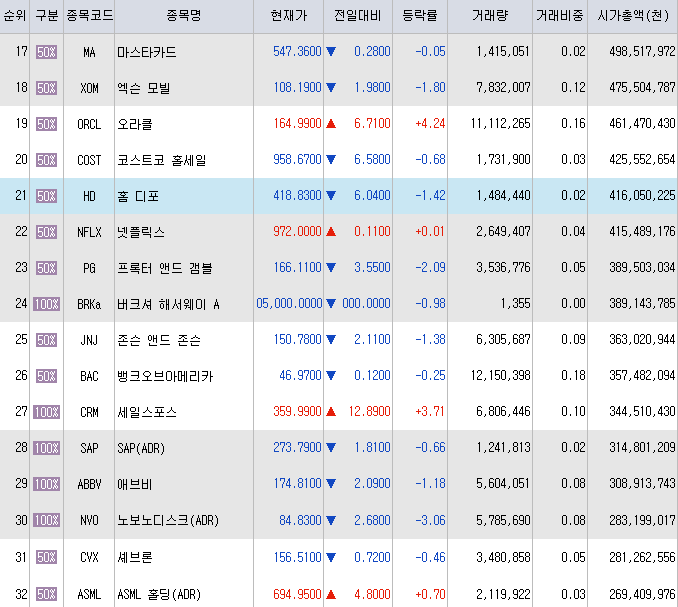Sort by the 순위 column header
678x607 pixels.
coord(15,16)
